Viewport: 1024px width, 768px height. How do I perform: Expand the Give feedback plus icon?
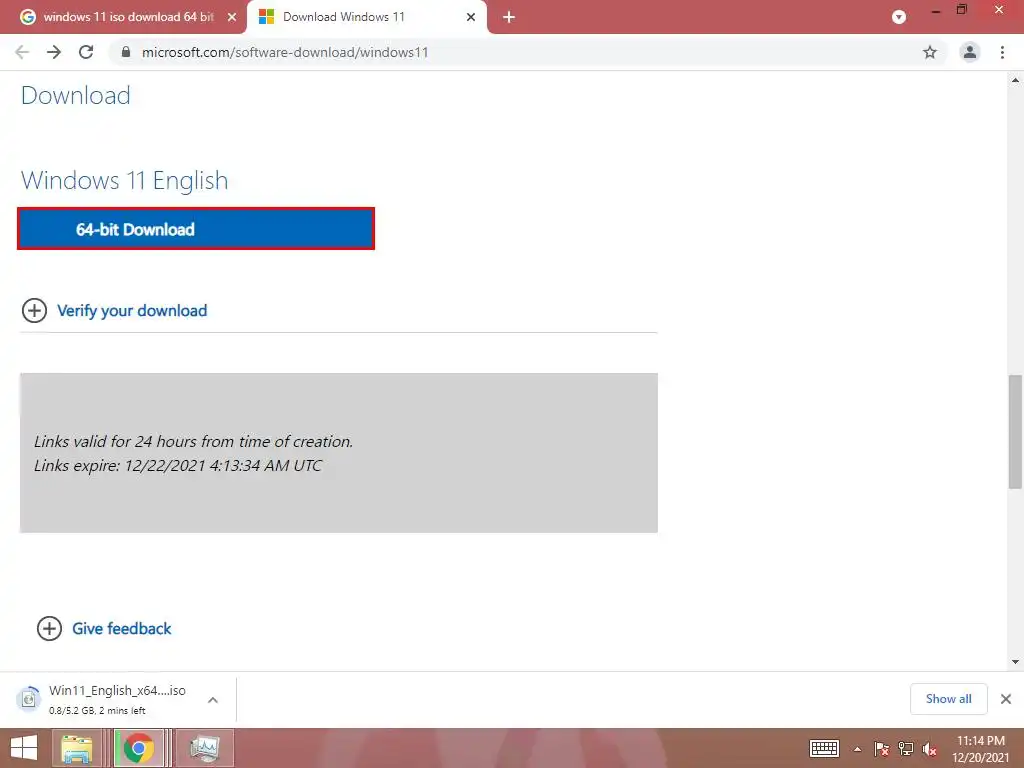click(50, 629)
